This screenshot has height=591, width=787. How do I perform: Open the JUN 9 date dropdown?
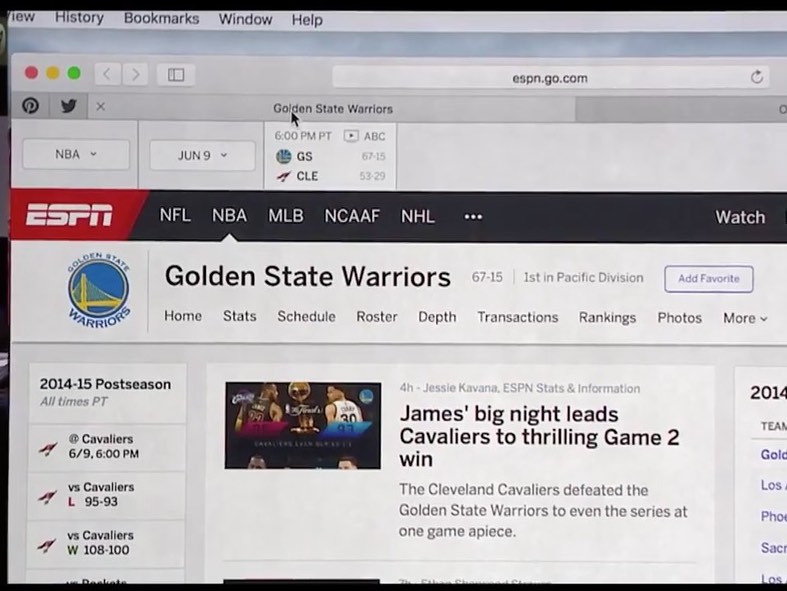pos(202,156)
